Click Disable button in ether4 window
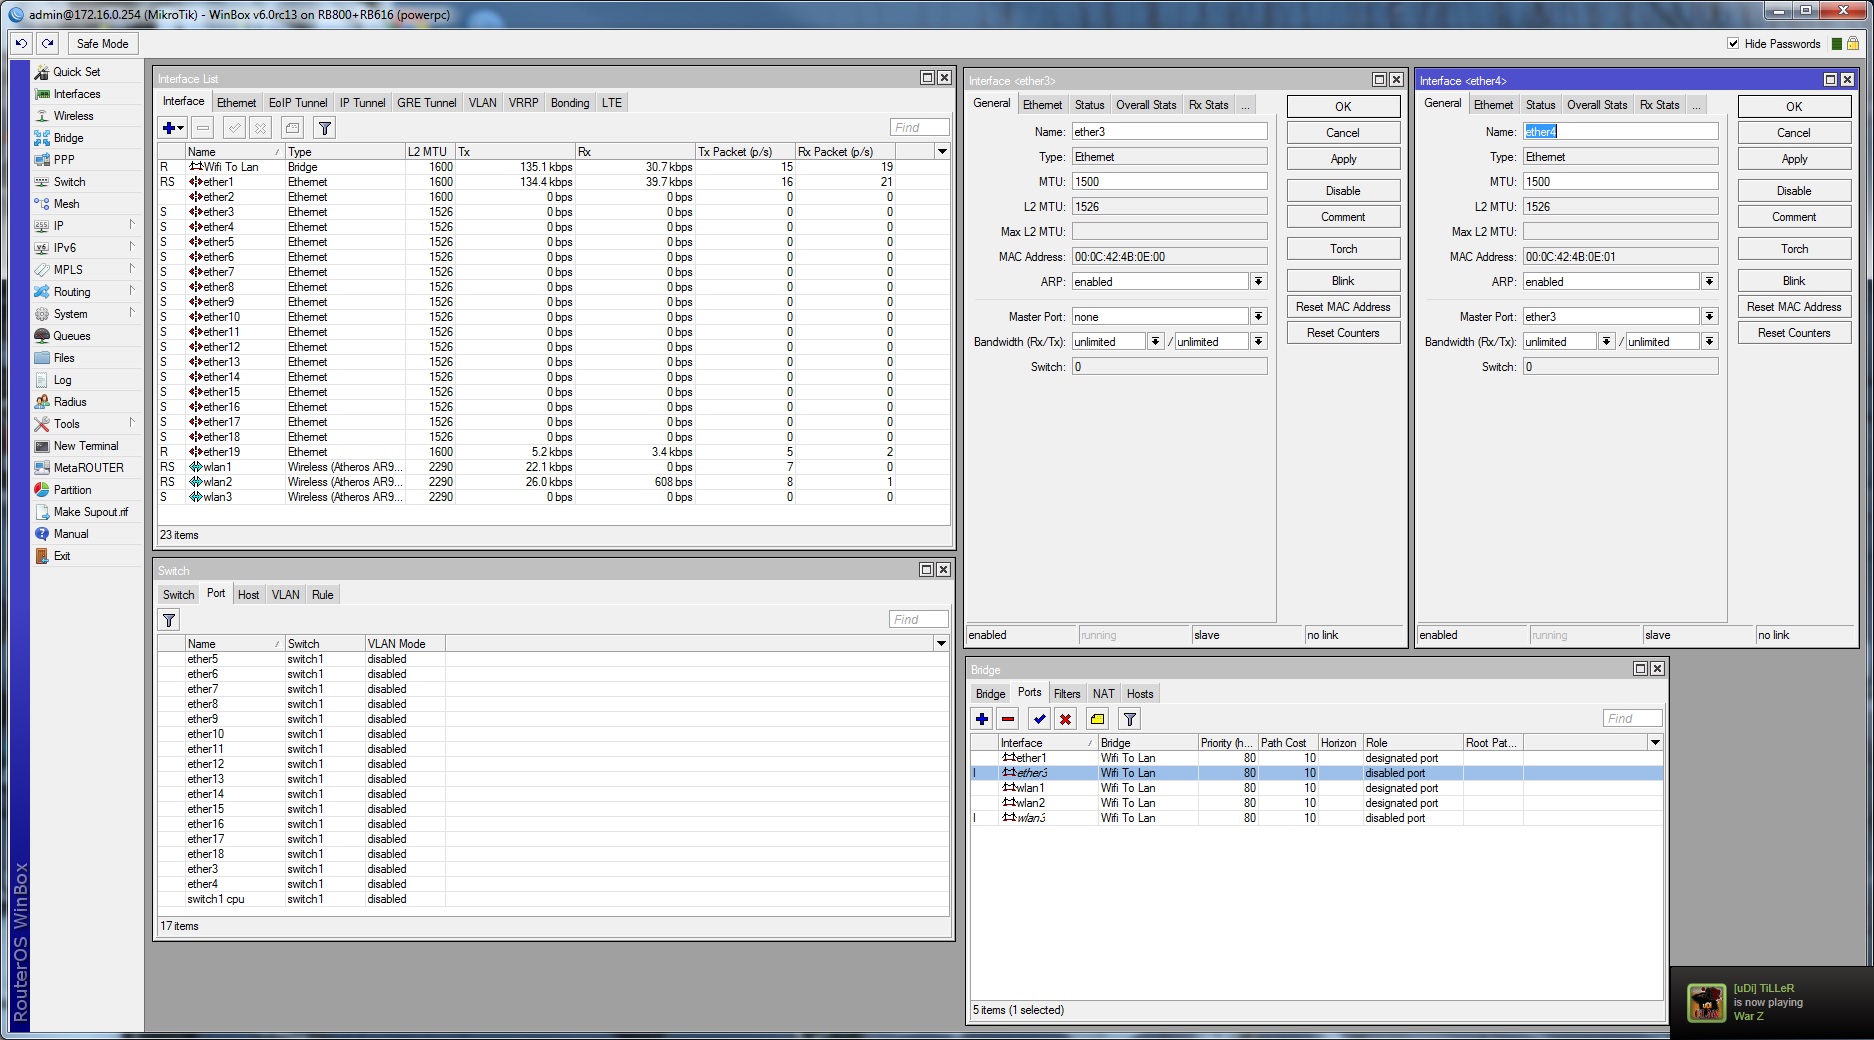1874x1040 pixels. pos(1794,191)
